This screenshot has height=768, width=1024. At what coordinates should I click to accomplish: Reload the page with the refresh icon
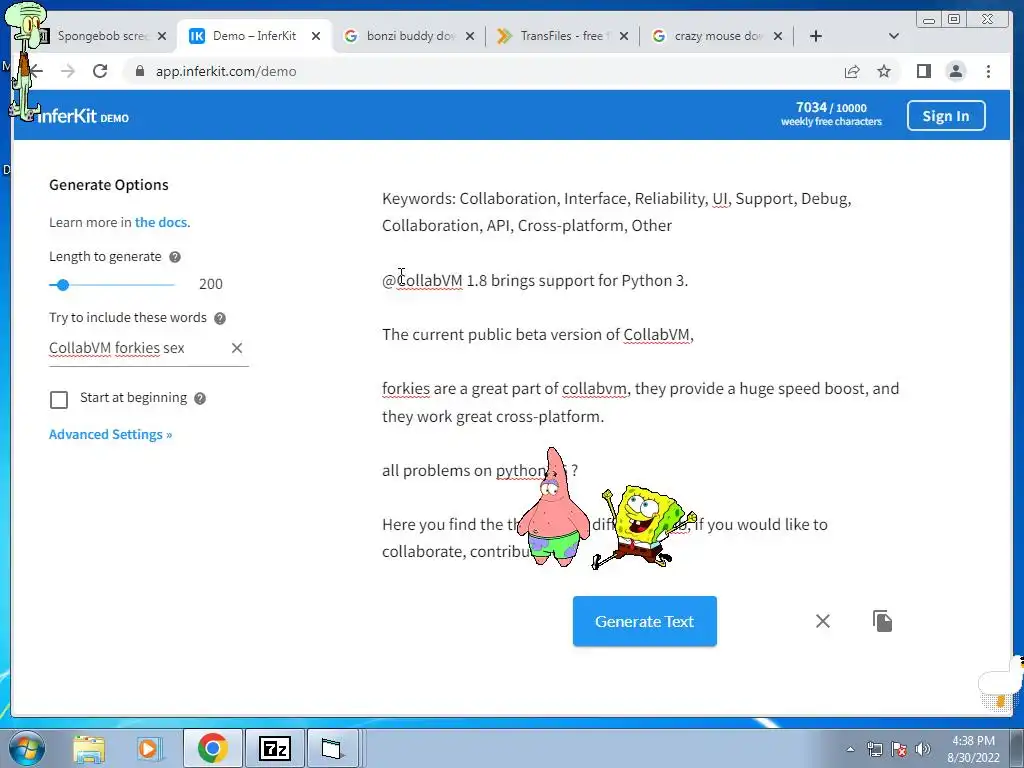[100, 71]
